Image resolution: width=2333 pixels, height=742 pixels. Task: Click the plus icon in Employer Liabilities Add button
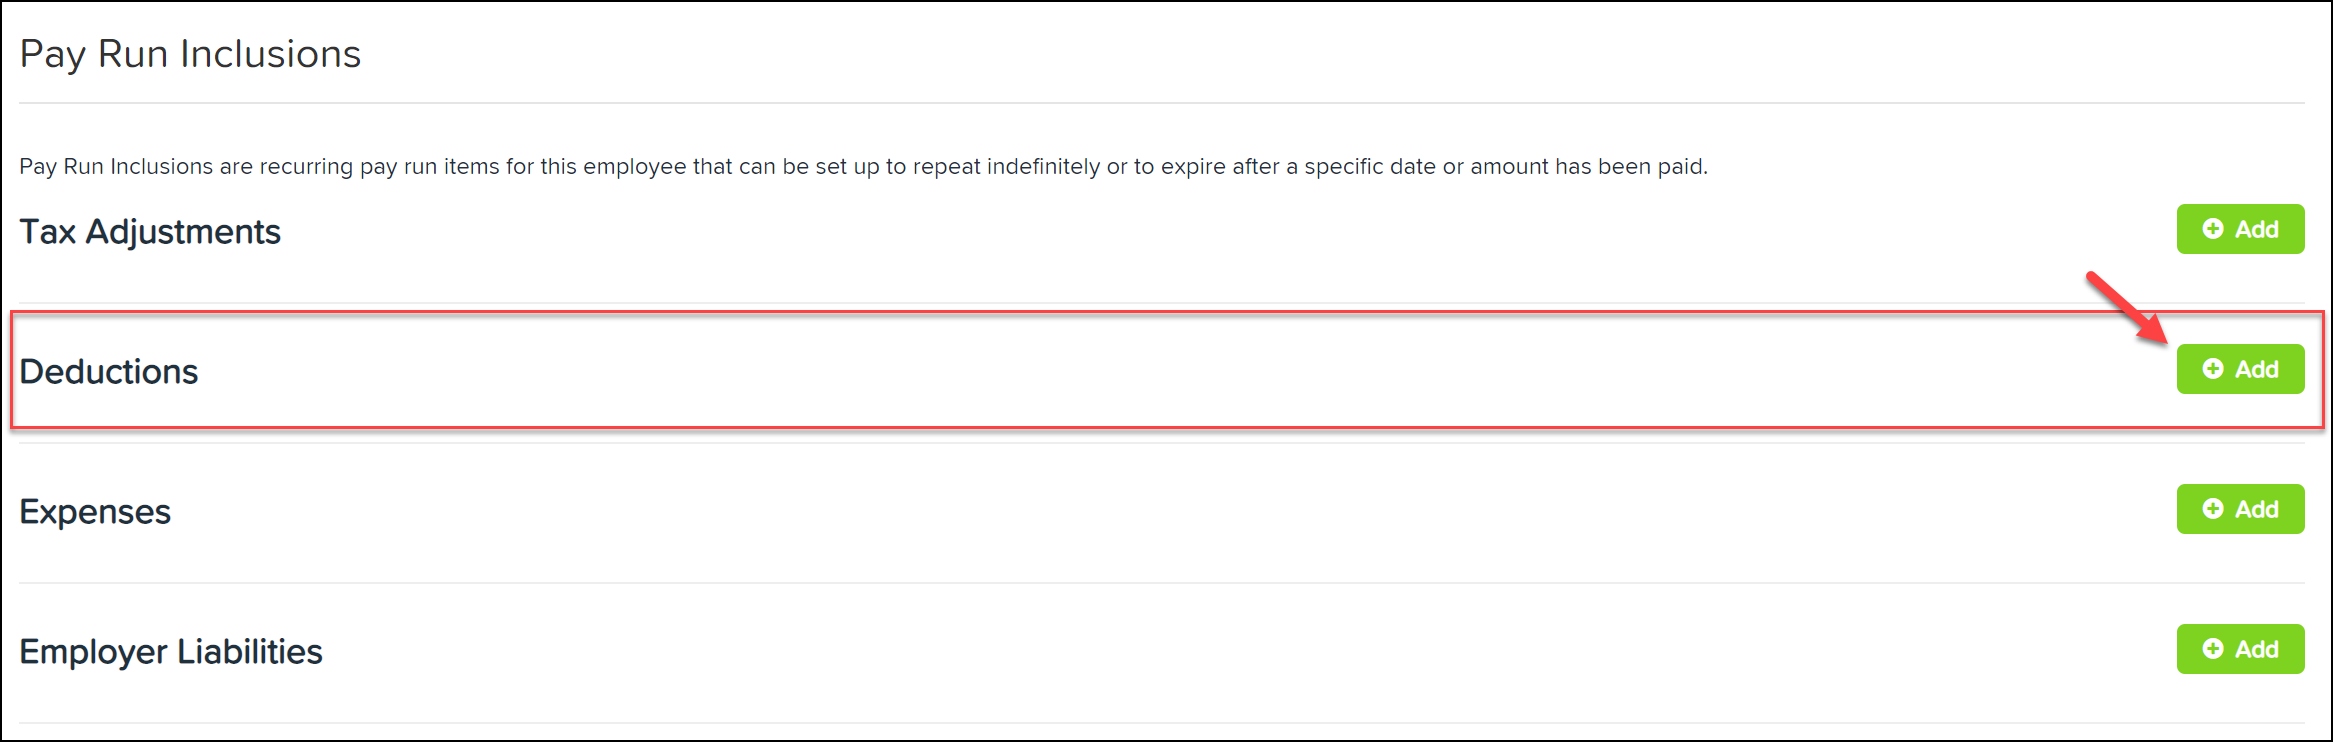(x=2213, y=649)
